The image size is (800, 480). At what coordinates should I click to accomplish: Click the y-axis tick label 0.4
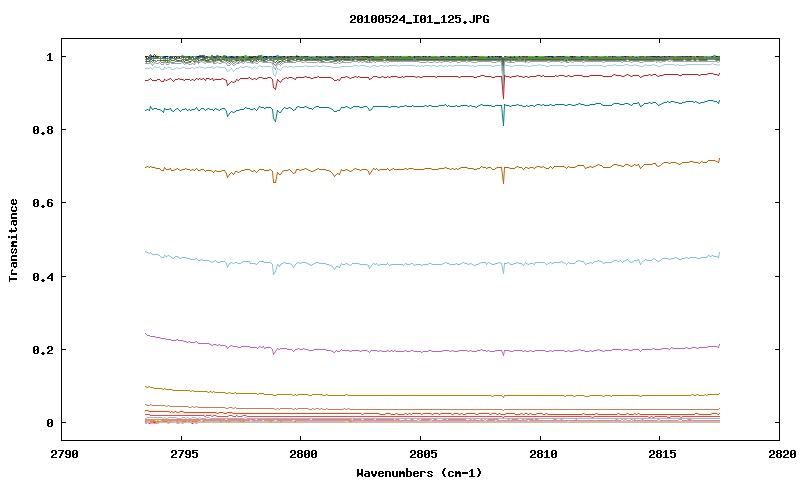(43, 276)
